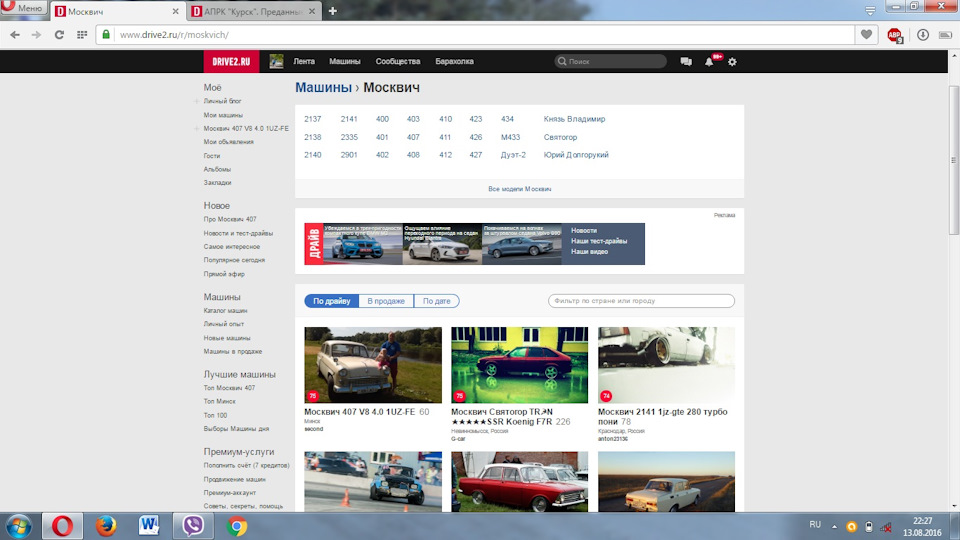Open Барахолка in the site menu
960x540 pixels.
click(x=454, y=61)
